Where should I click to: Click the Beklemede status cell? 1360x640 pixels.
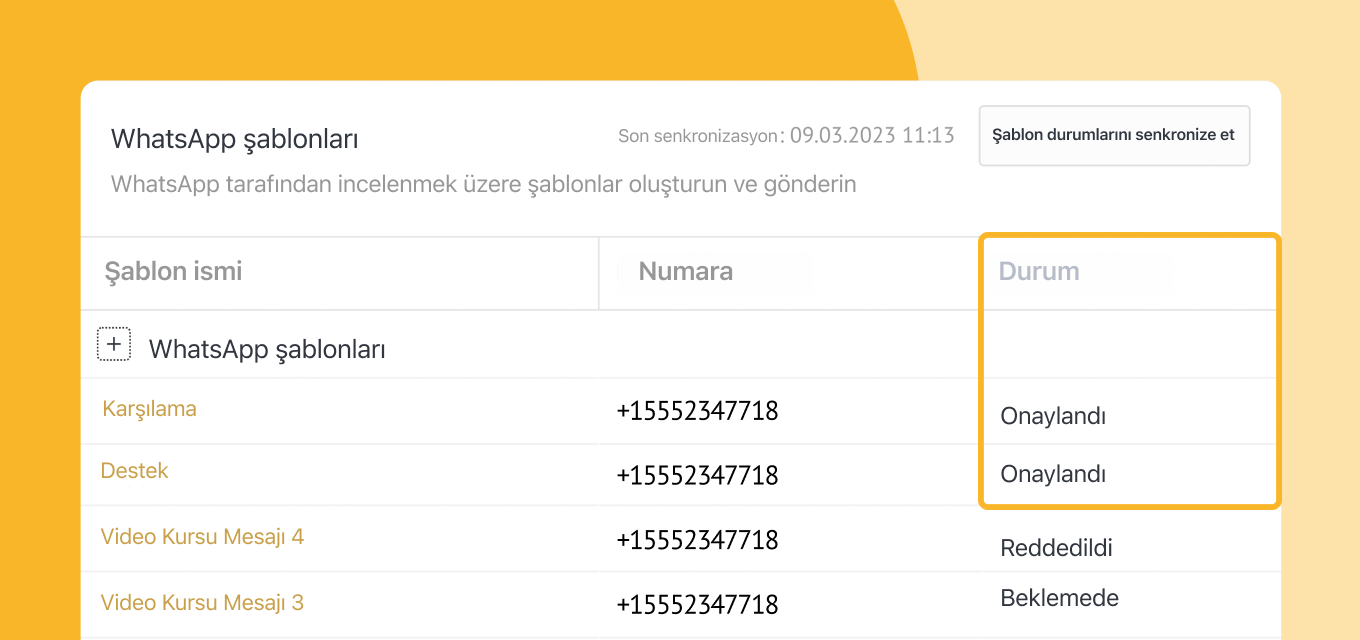pos(1059,598)
